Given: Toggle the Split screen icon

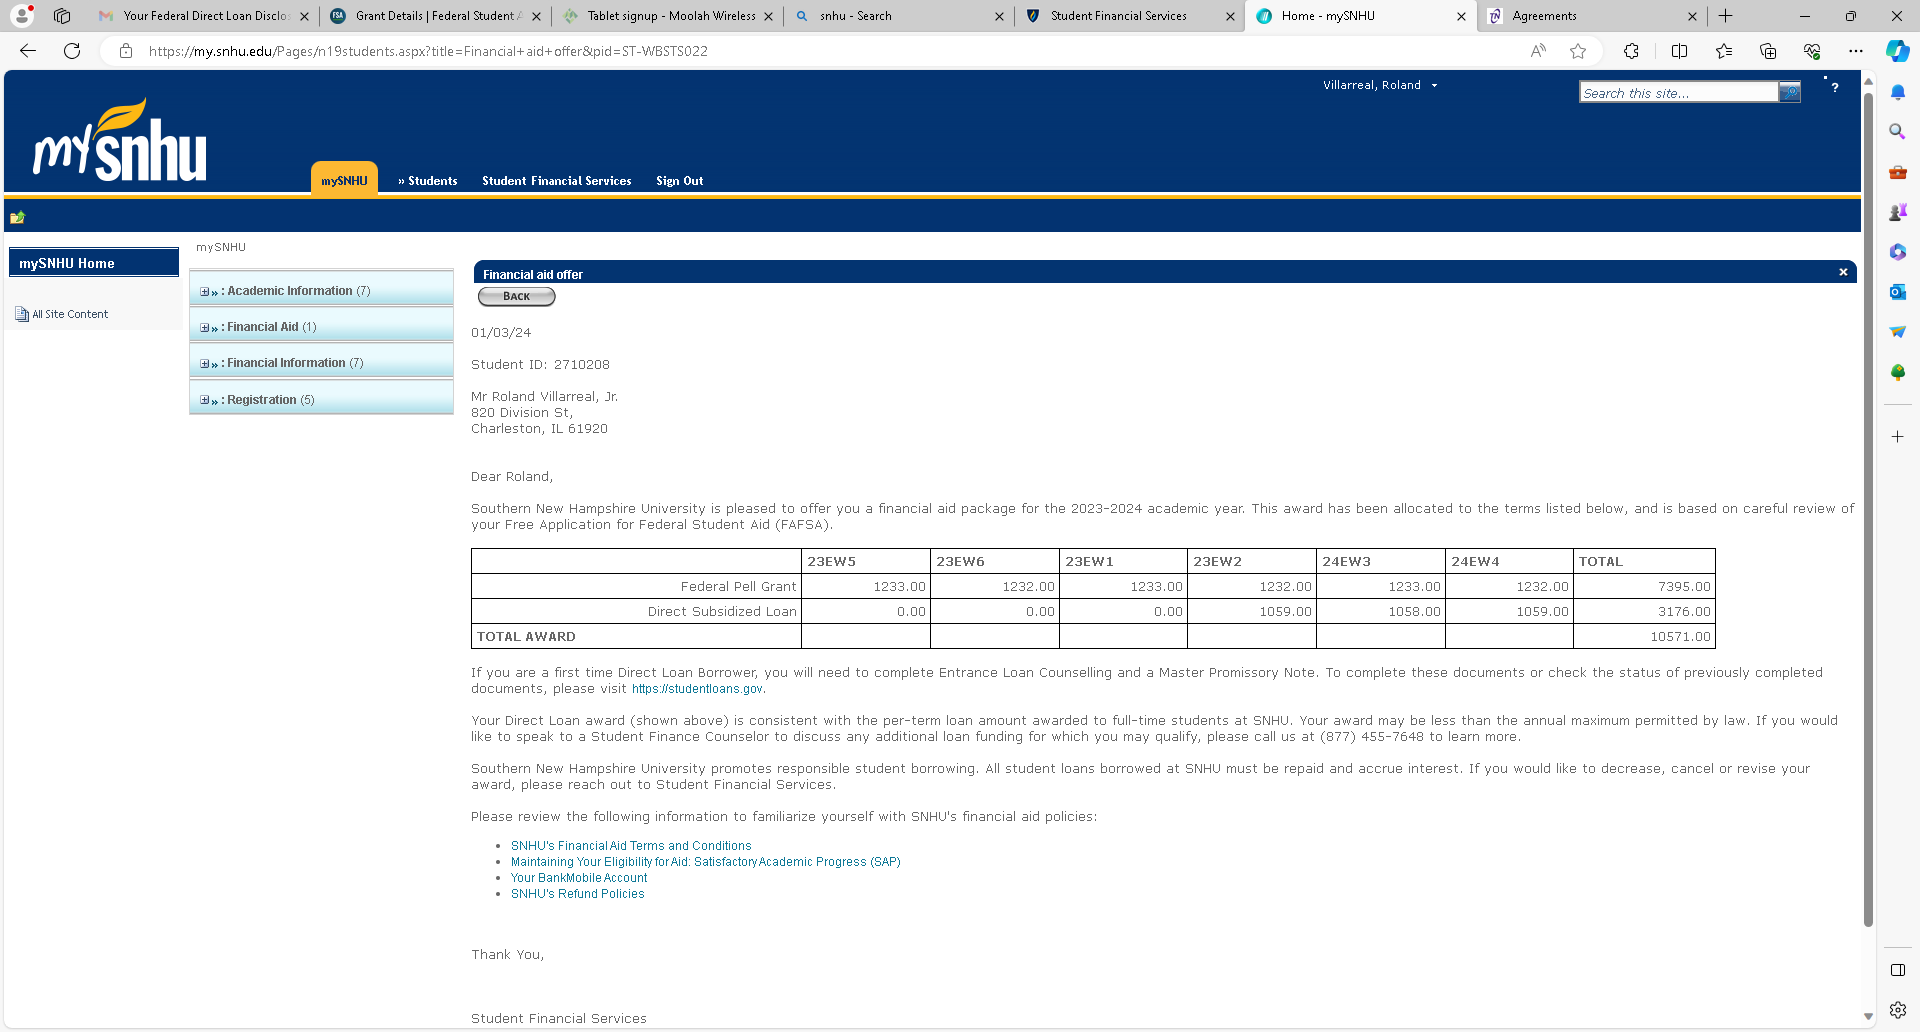Looking at the screenshot, I should click(1679, 51).
